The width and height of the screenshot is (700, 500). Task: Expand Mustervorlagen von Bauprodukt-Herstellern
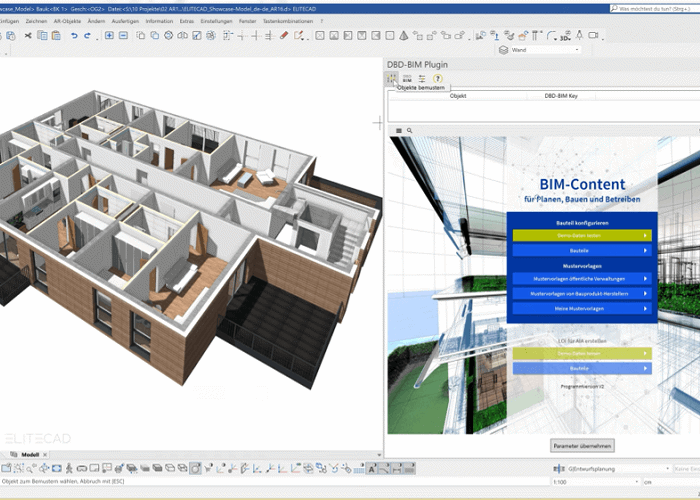pos(582,294)
